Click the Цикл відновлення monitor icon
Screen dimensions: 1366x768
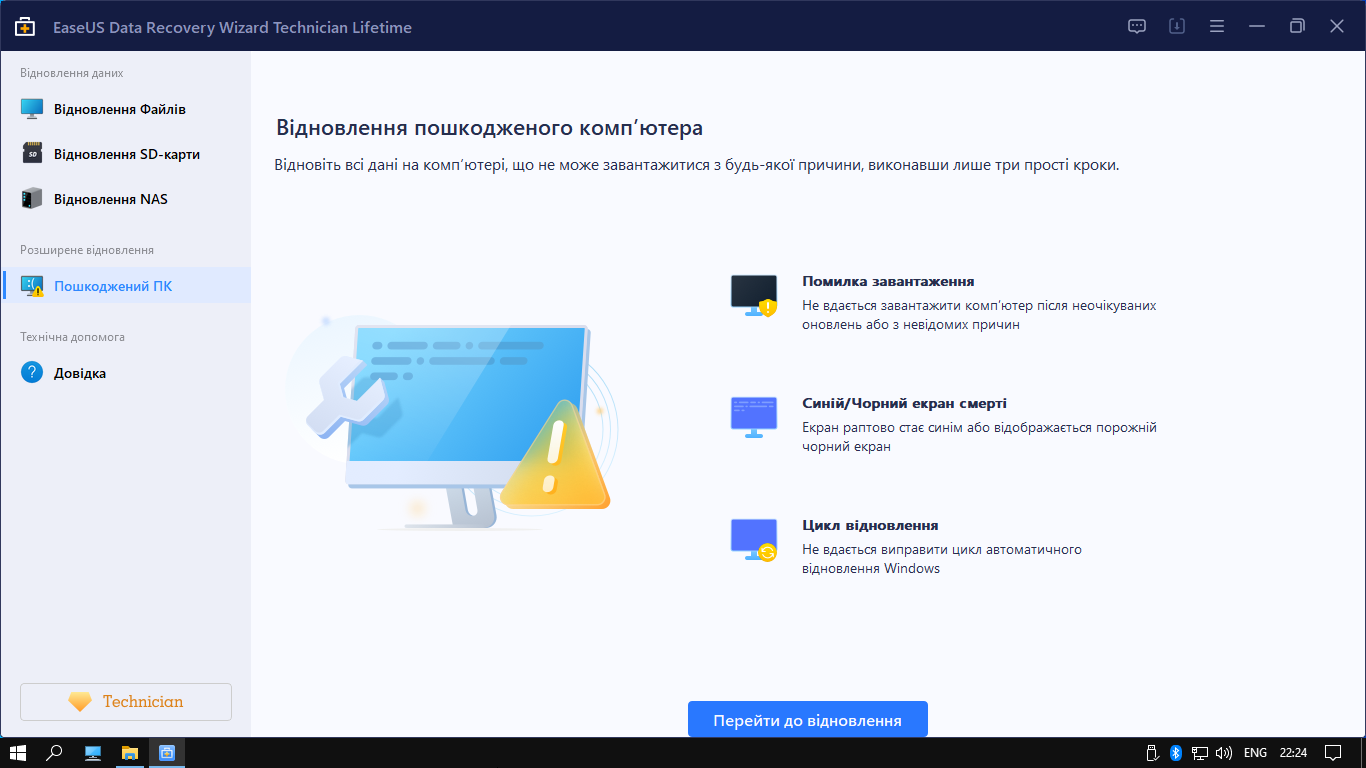(x=754, y=540)
